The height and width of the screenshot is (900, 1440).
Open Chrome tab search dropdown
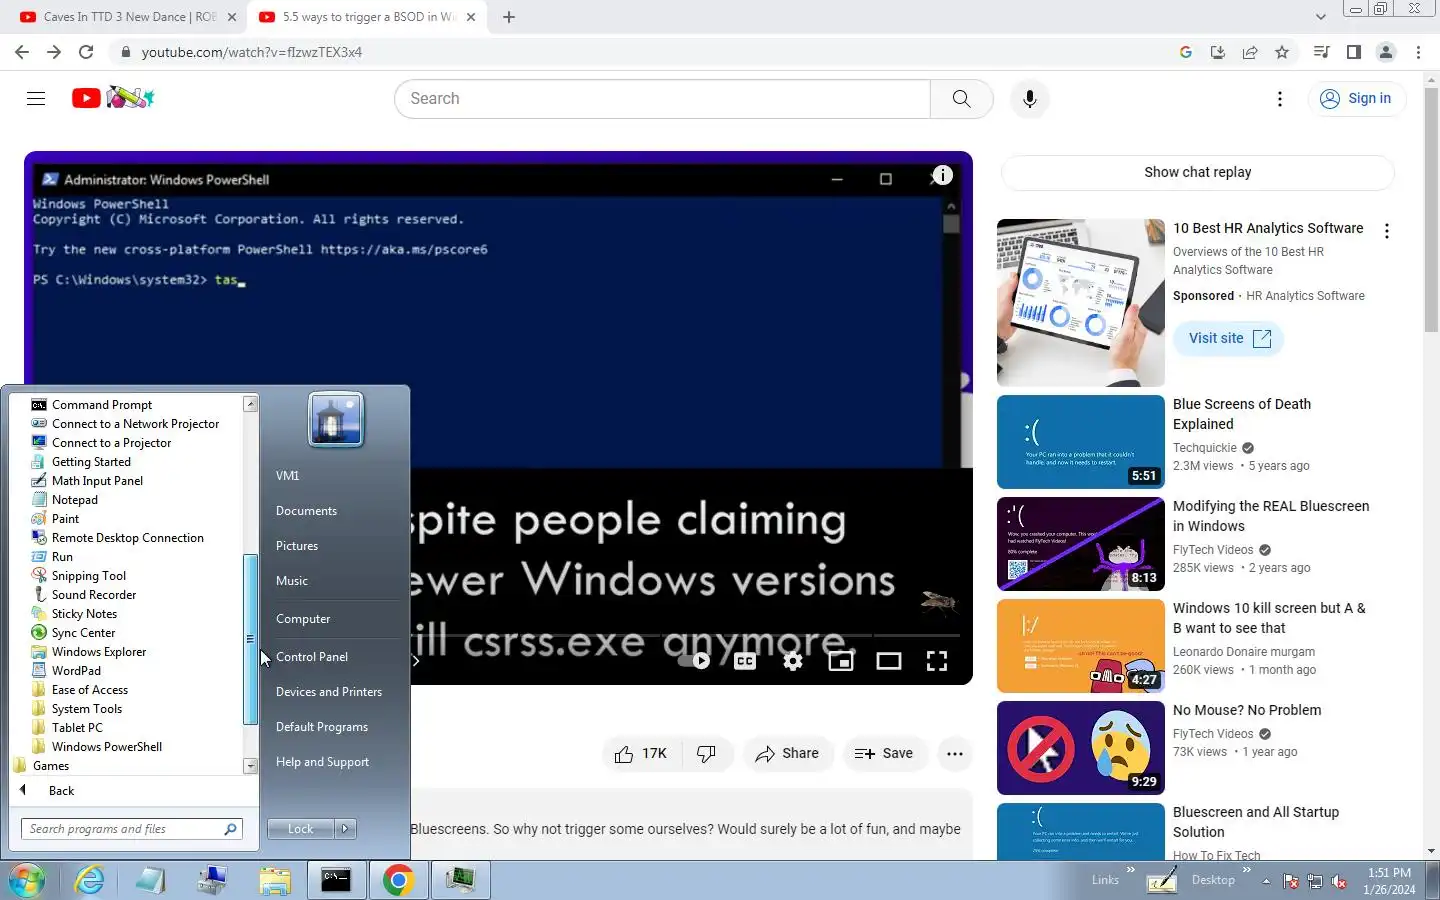[x=1320, y=17]
